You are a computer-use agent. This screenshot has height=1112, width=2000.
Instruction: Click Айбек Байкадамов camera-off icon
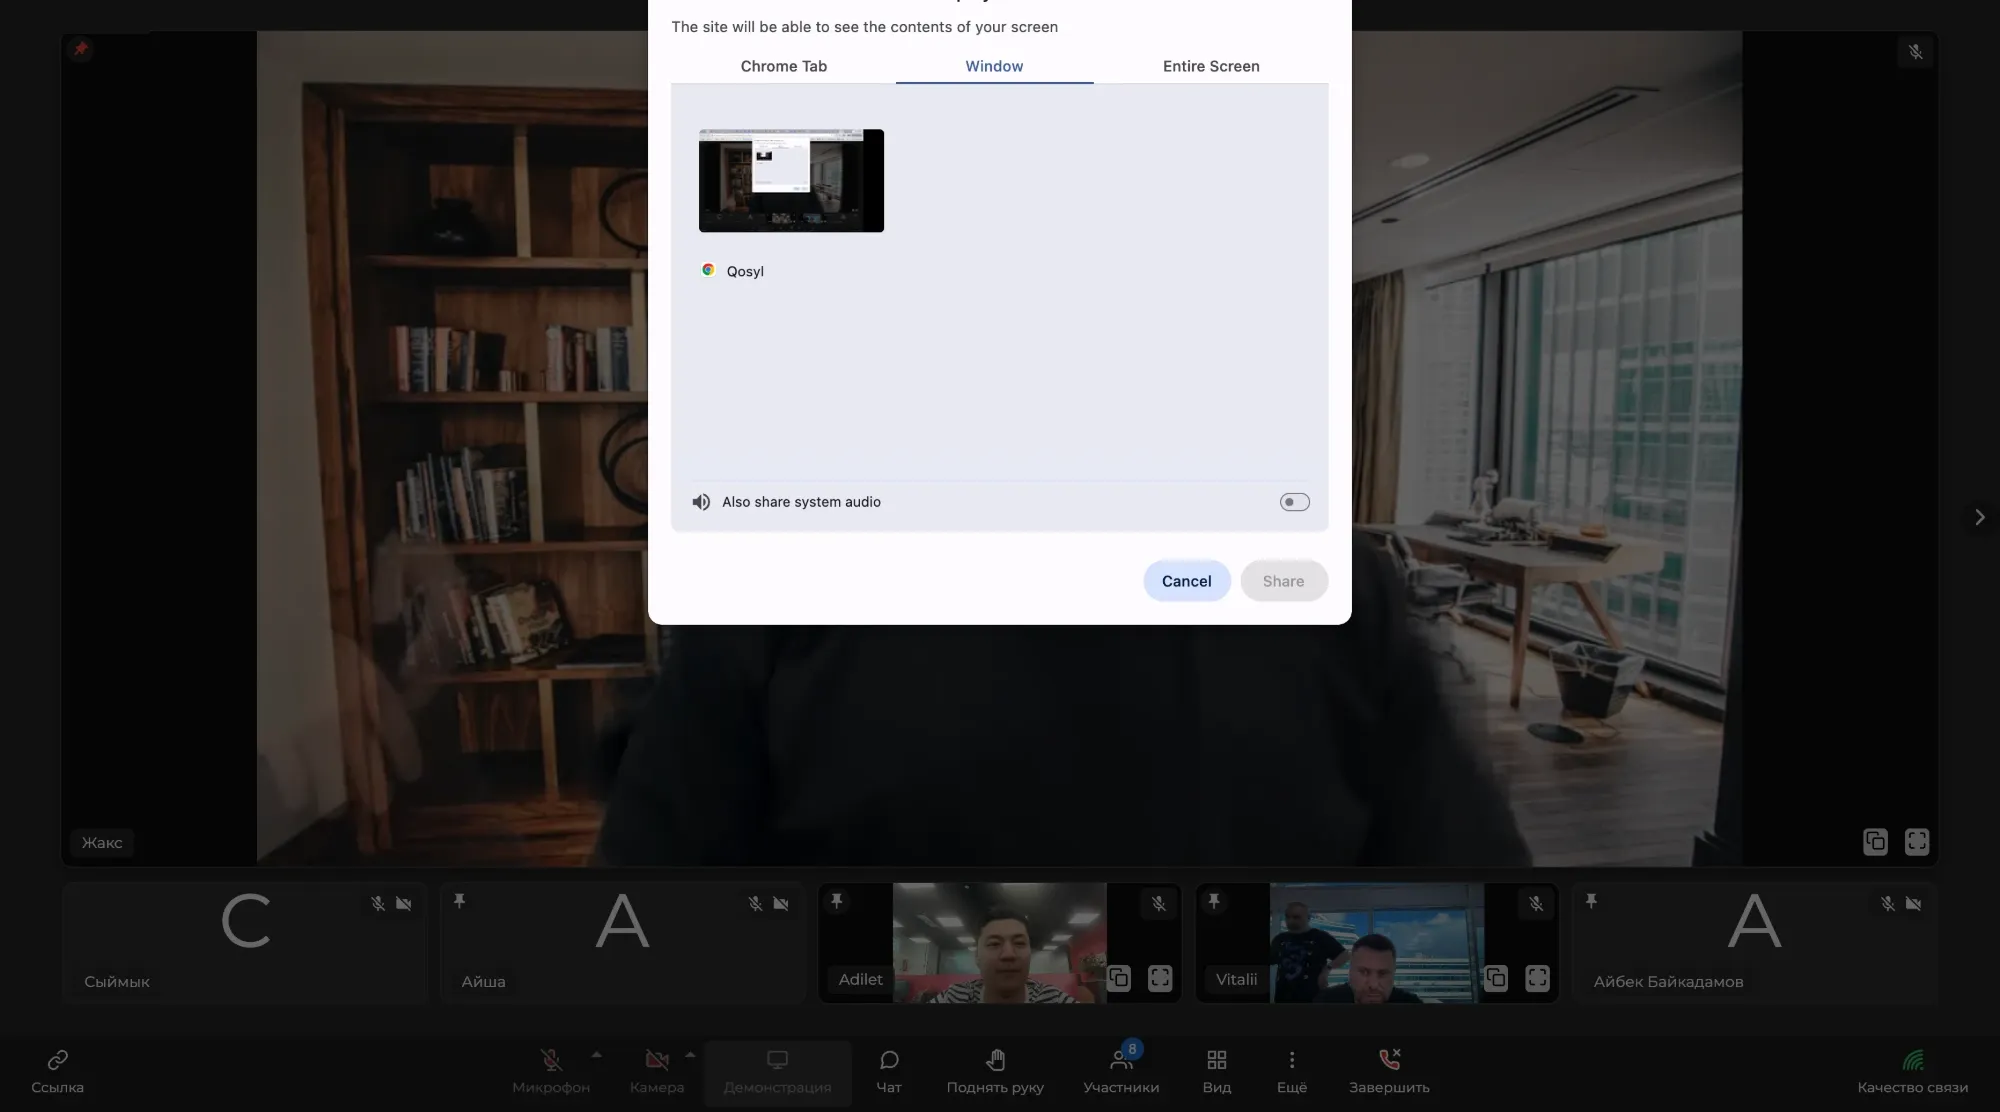(x=1913, y=903)
